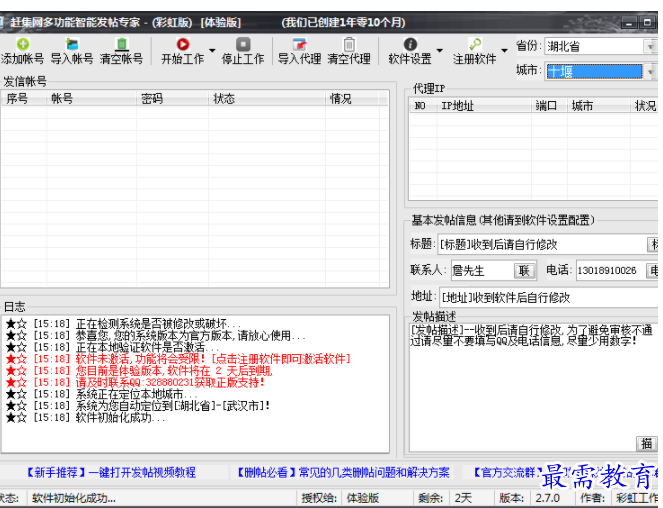The image size is (663, 508).
Task: Click the 状况 column header
Action: point(644,106)
